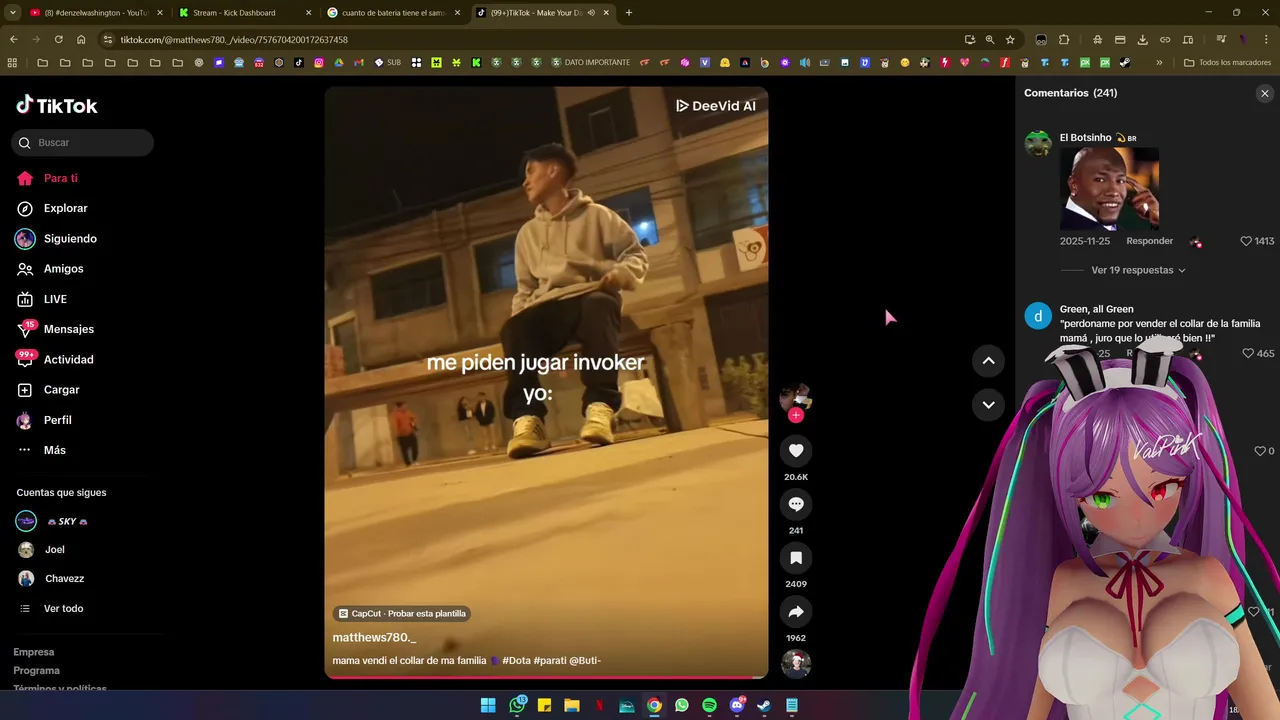
Task: Open Discord from the taskbar
Action: pyautogui.click(x=737, y=705)
